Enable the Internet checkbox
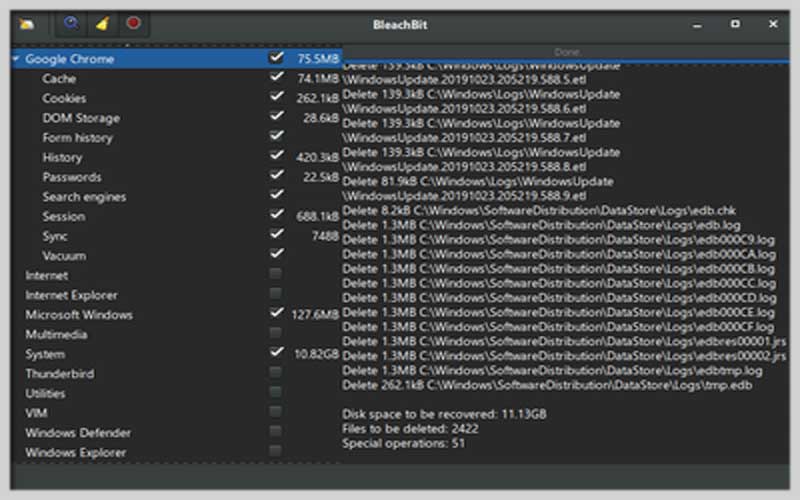This screenshot has height=500, width=800. 276,273
